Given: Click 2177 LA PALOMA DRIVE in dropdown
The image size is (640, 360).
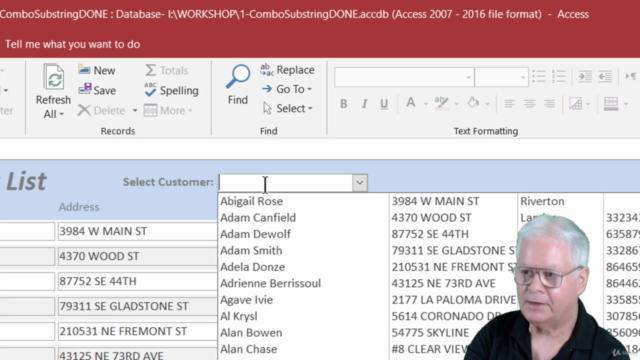Looking at the screenshot, I should pos(454,300).
